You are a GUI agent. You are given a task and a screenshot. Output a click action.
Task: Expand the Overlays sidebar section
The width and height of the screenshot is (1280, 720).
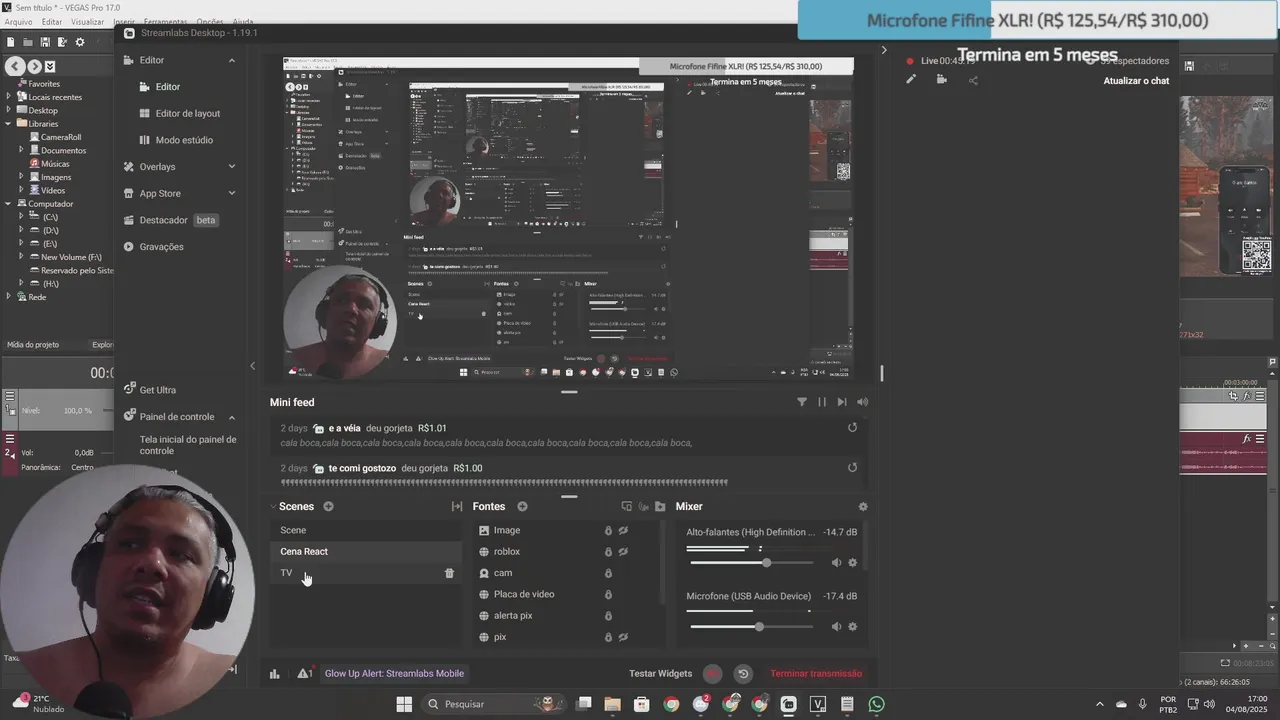232,167
